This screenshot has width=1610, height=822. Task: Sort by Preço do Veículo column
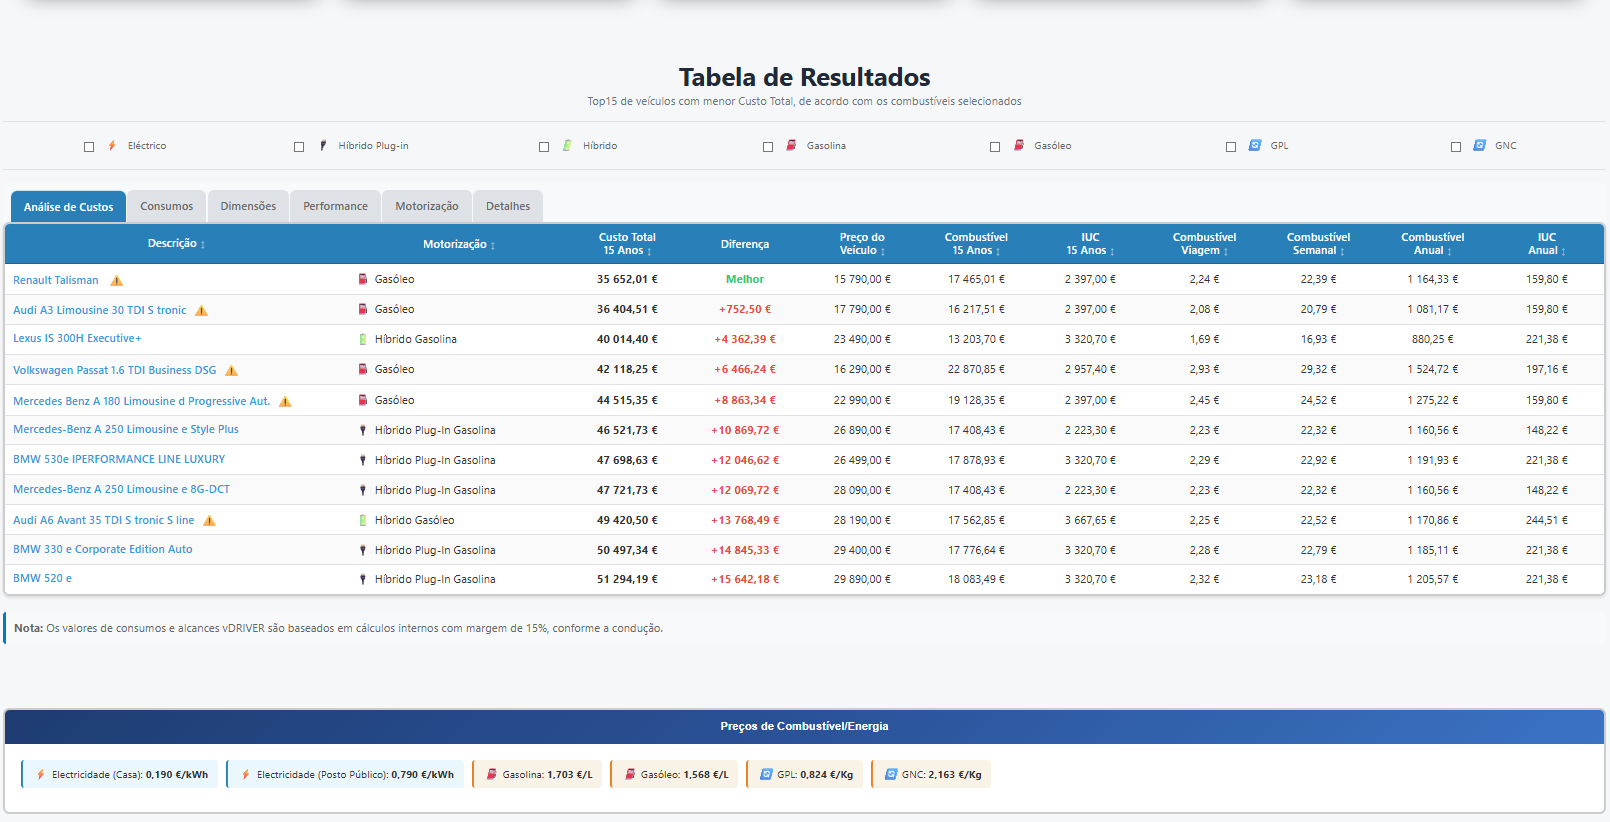pyautogui.click(x=862, y=244)
